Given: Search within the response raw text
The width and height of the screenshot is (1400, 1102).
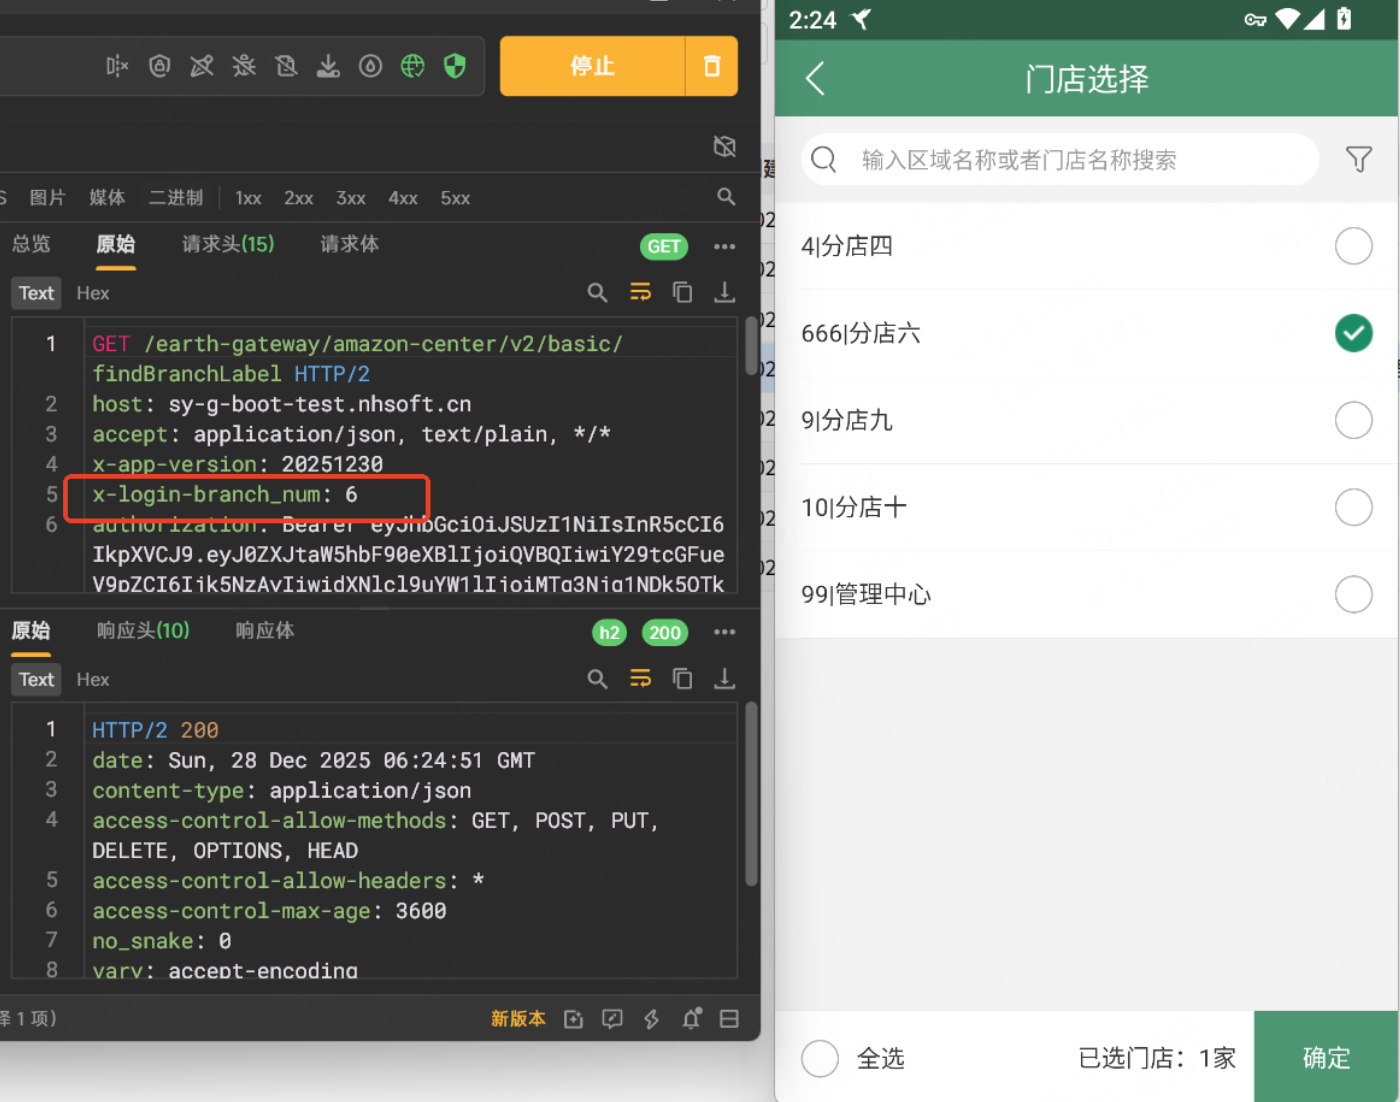Looking at the screenshot, I should pos(597,679).
